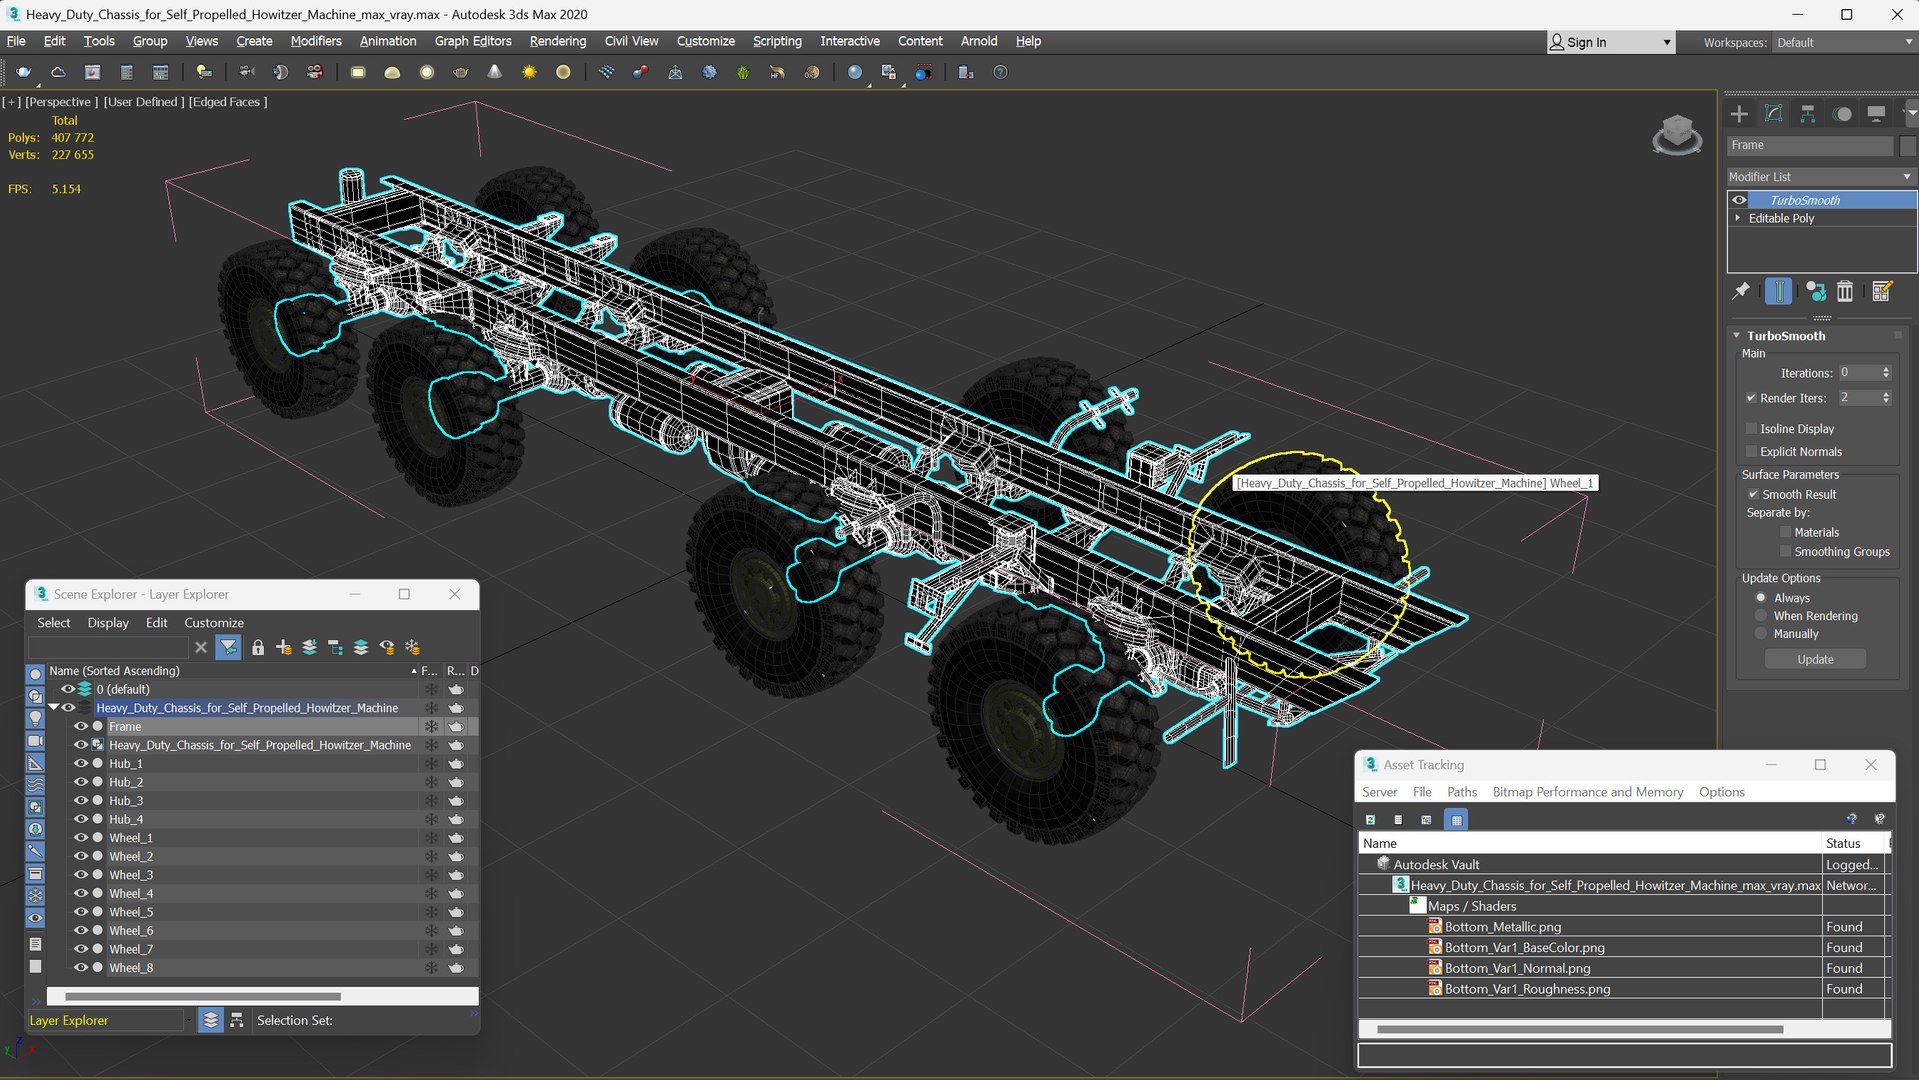Click the Pin Stack icon

pyautogui.click(x=1741, y=291)
